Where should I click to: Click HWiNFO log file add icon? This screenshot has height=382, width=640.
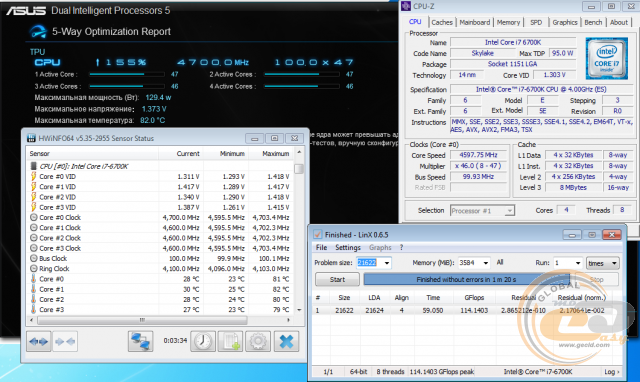[x=231, y=341]
